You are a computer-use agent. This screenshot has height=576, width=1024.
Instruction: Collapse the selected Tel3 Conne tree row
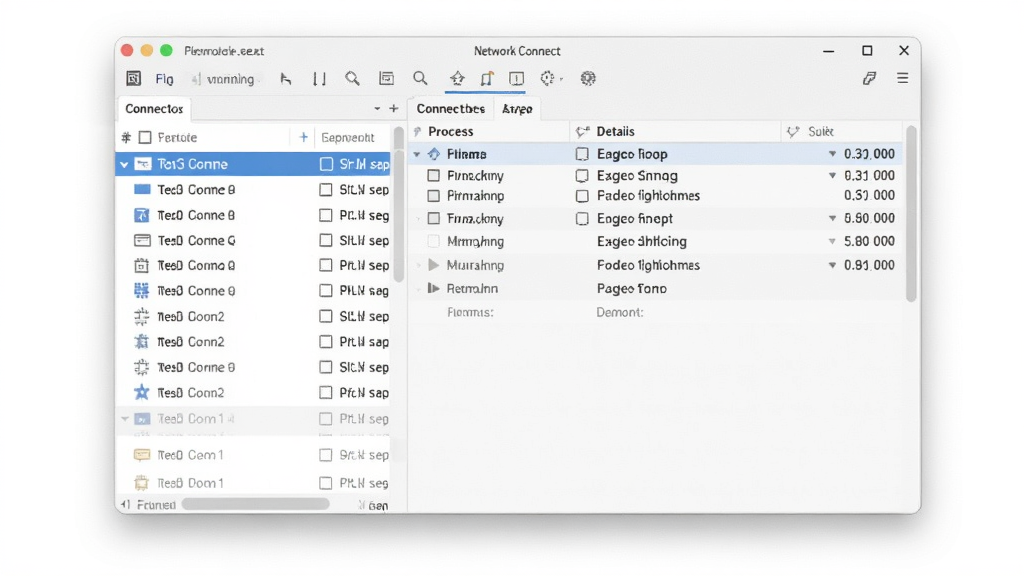(124, 165)
